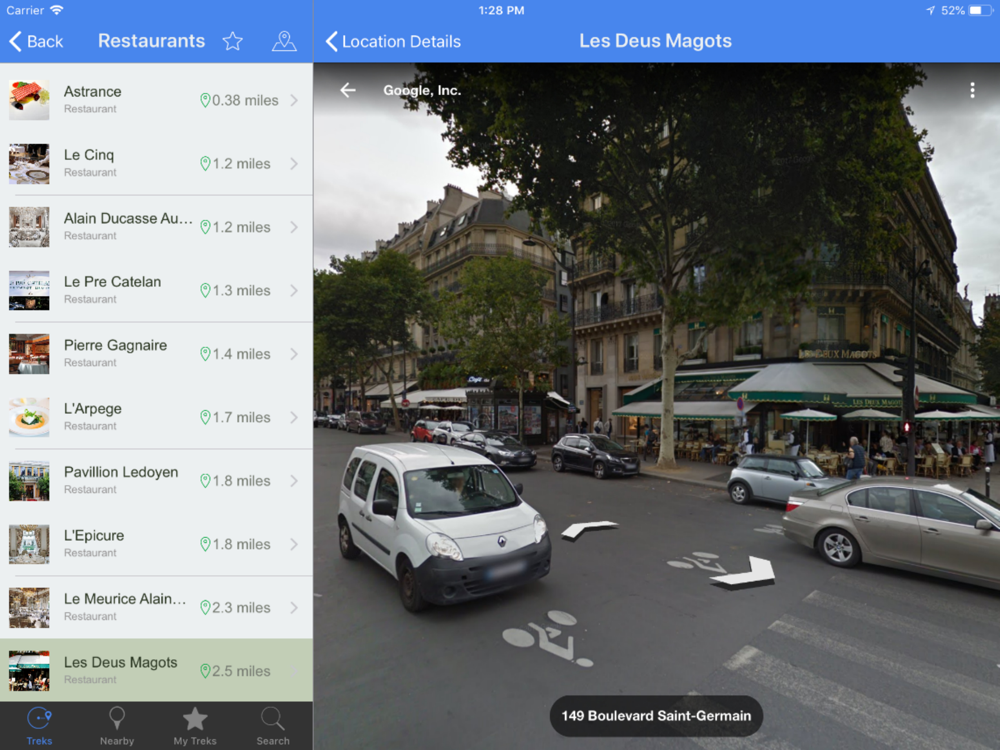Screen dimensions: 1000x750
Task: Expand the L'Arpege row chevron
Action: click(x=294, y=418)
